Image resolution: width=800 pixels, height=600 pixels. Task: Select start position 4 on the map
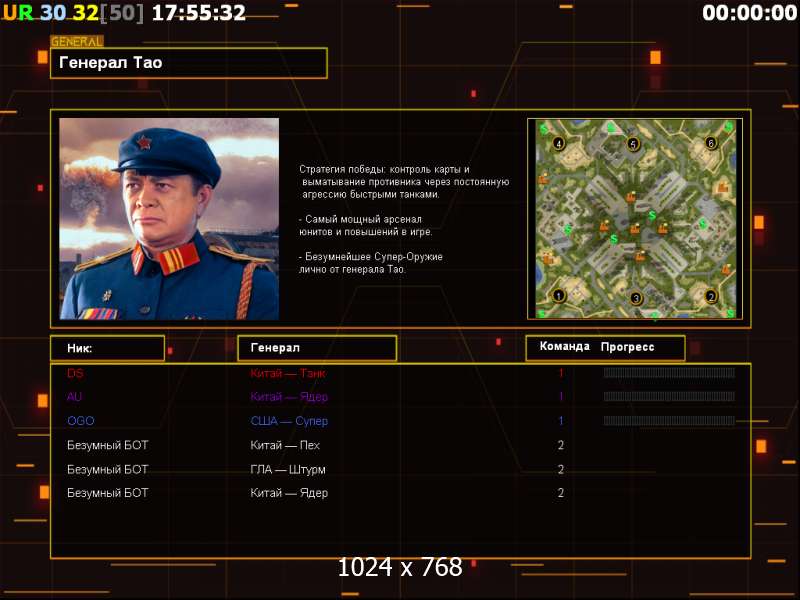pyautogui.click(x=559, y=144)
